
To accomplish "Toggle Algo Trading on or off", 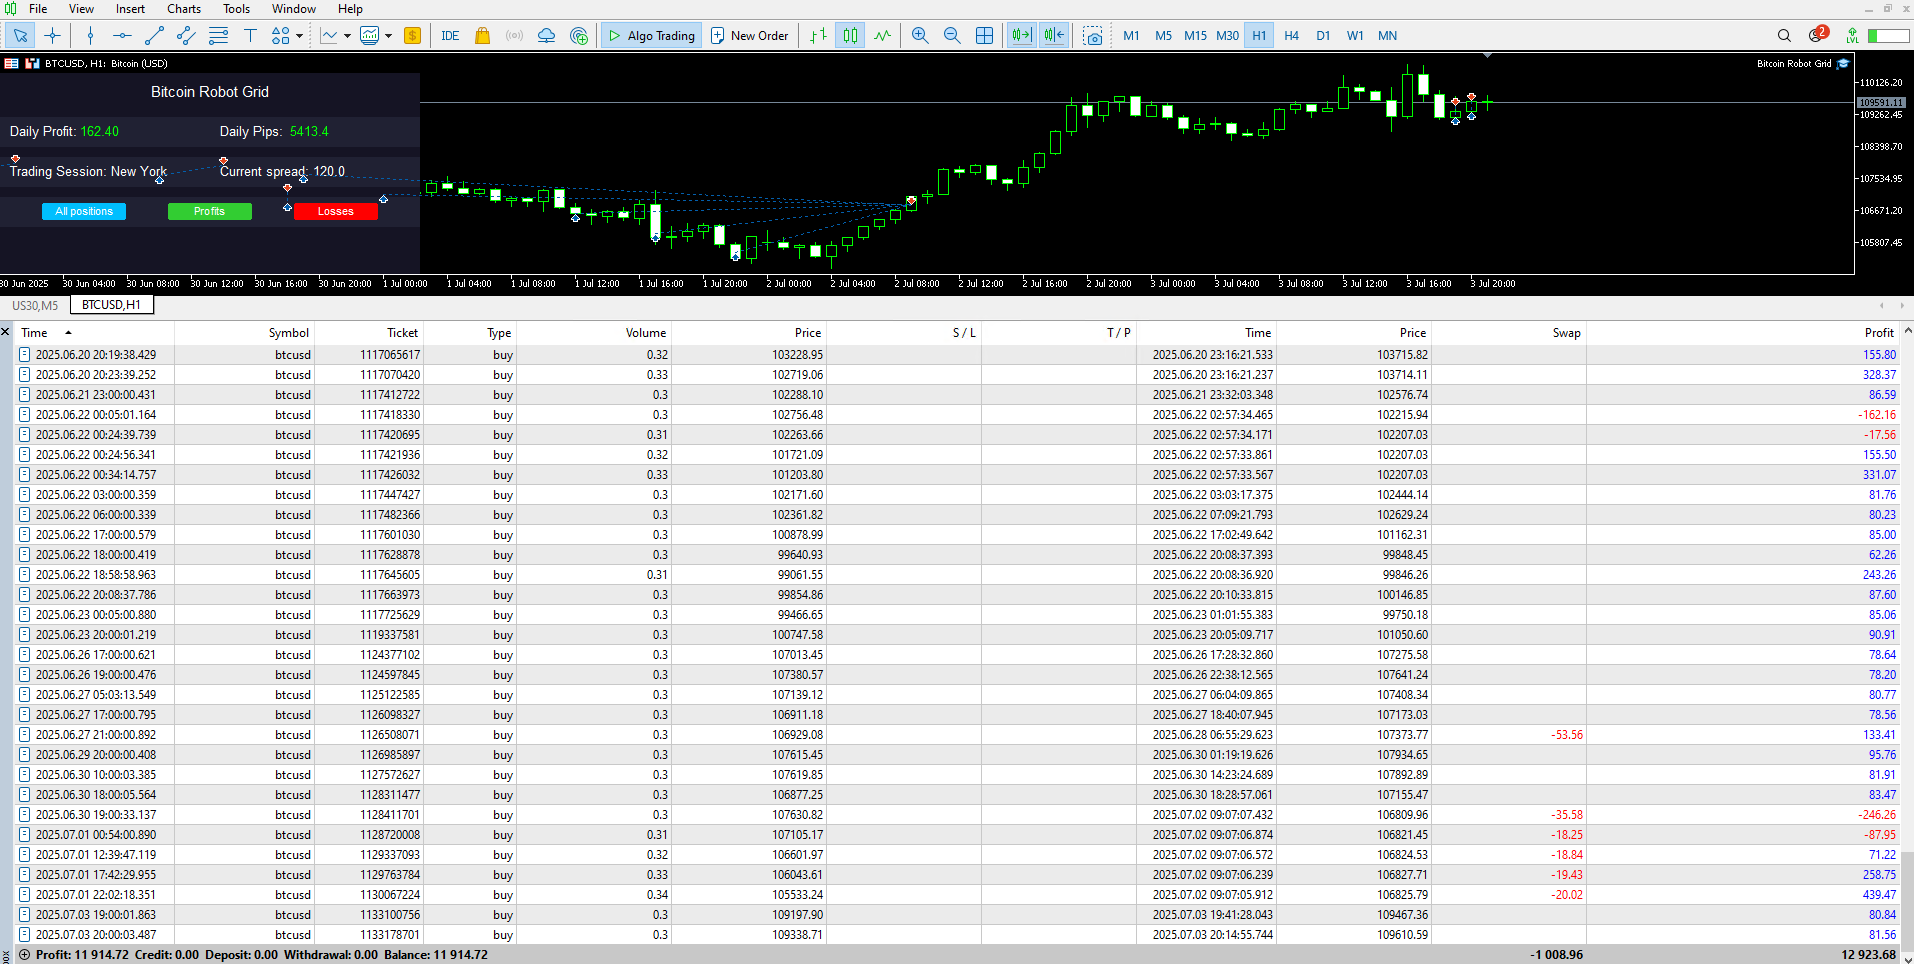I will click(x=651, y=36).
